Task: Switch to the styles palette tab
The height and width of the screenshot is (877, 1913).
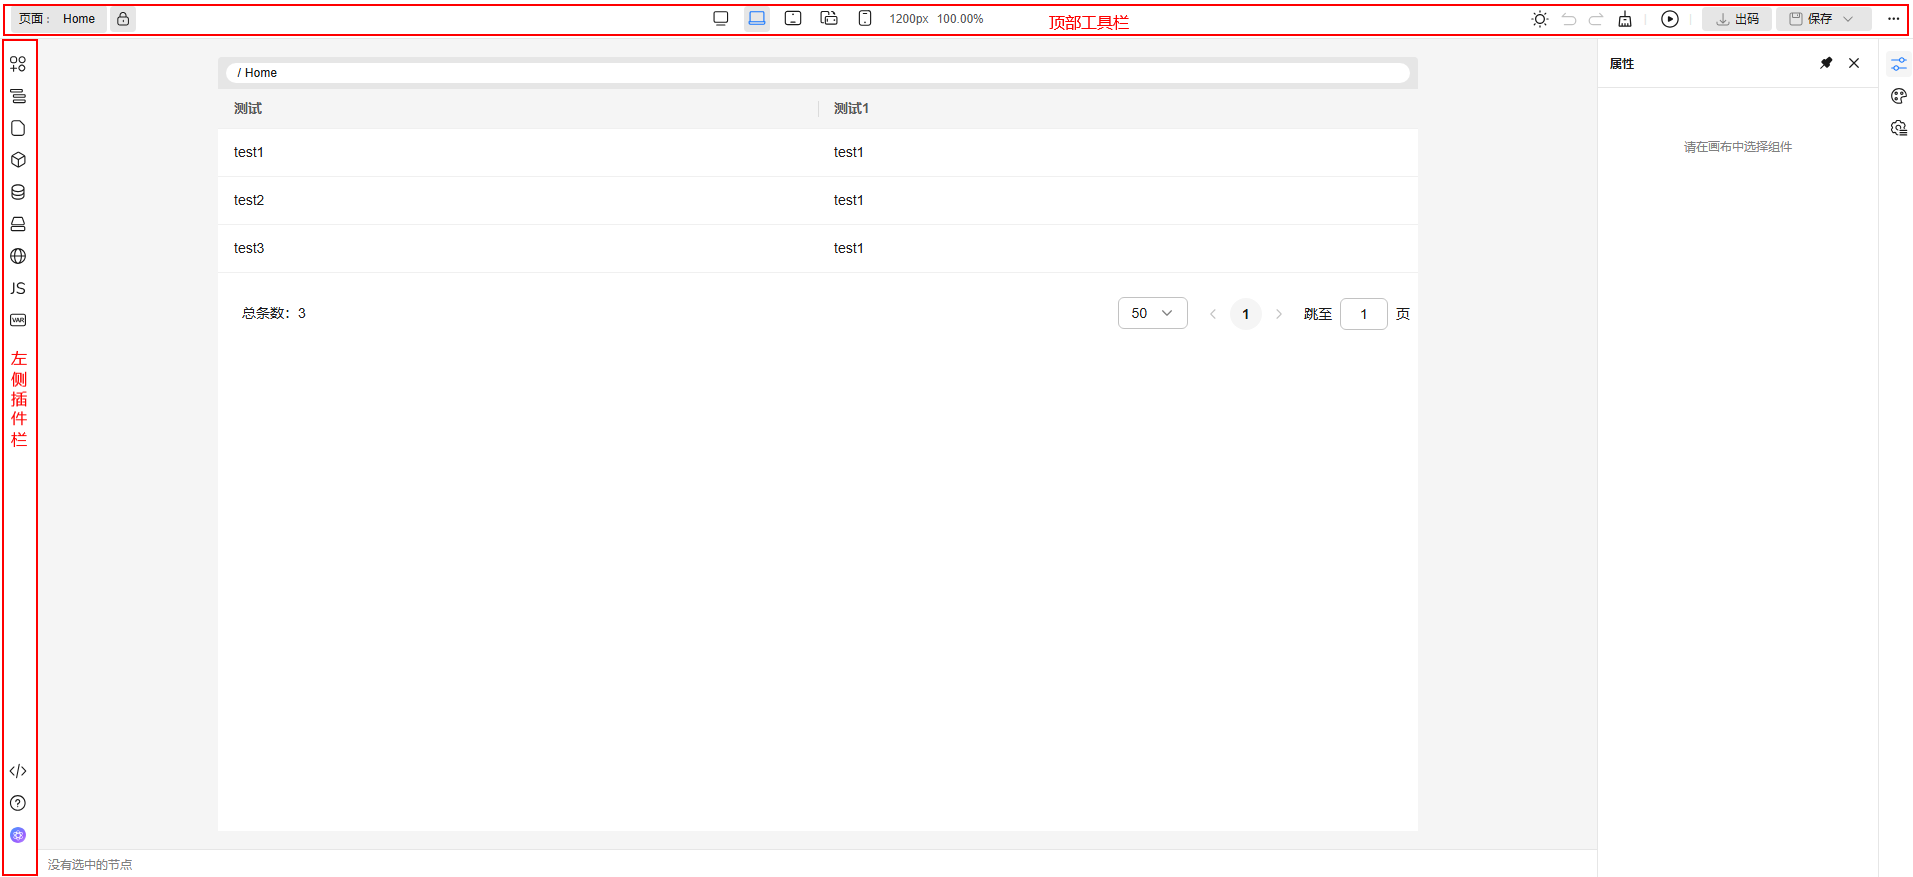Action: (x=1898, y=96)
